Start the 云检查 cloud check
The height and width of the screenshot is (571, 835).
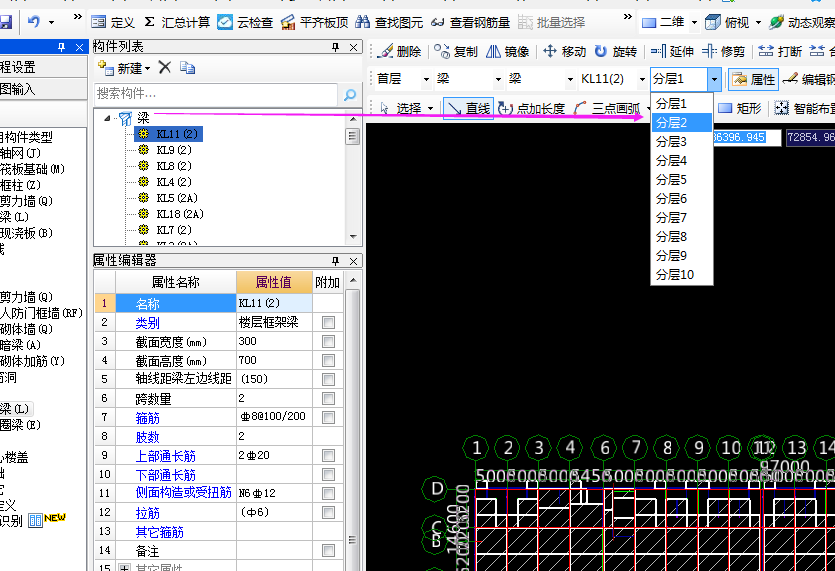(x=245, y=22)
